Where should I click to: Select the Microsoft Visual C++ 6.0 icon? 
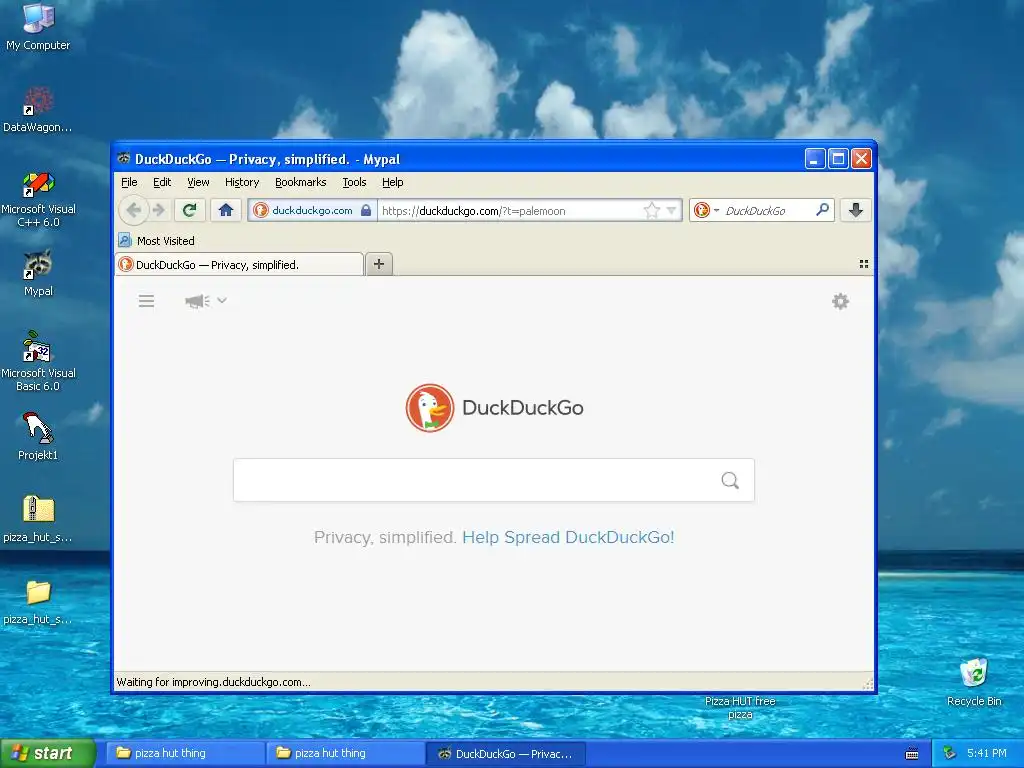pyautogui.click(x=38, y=199)
